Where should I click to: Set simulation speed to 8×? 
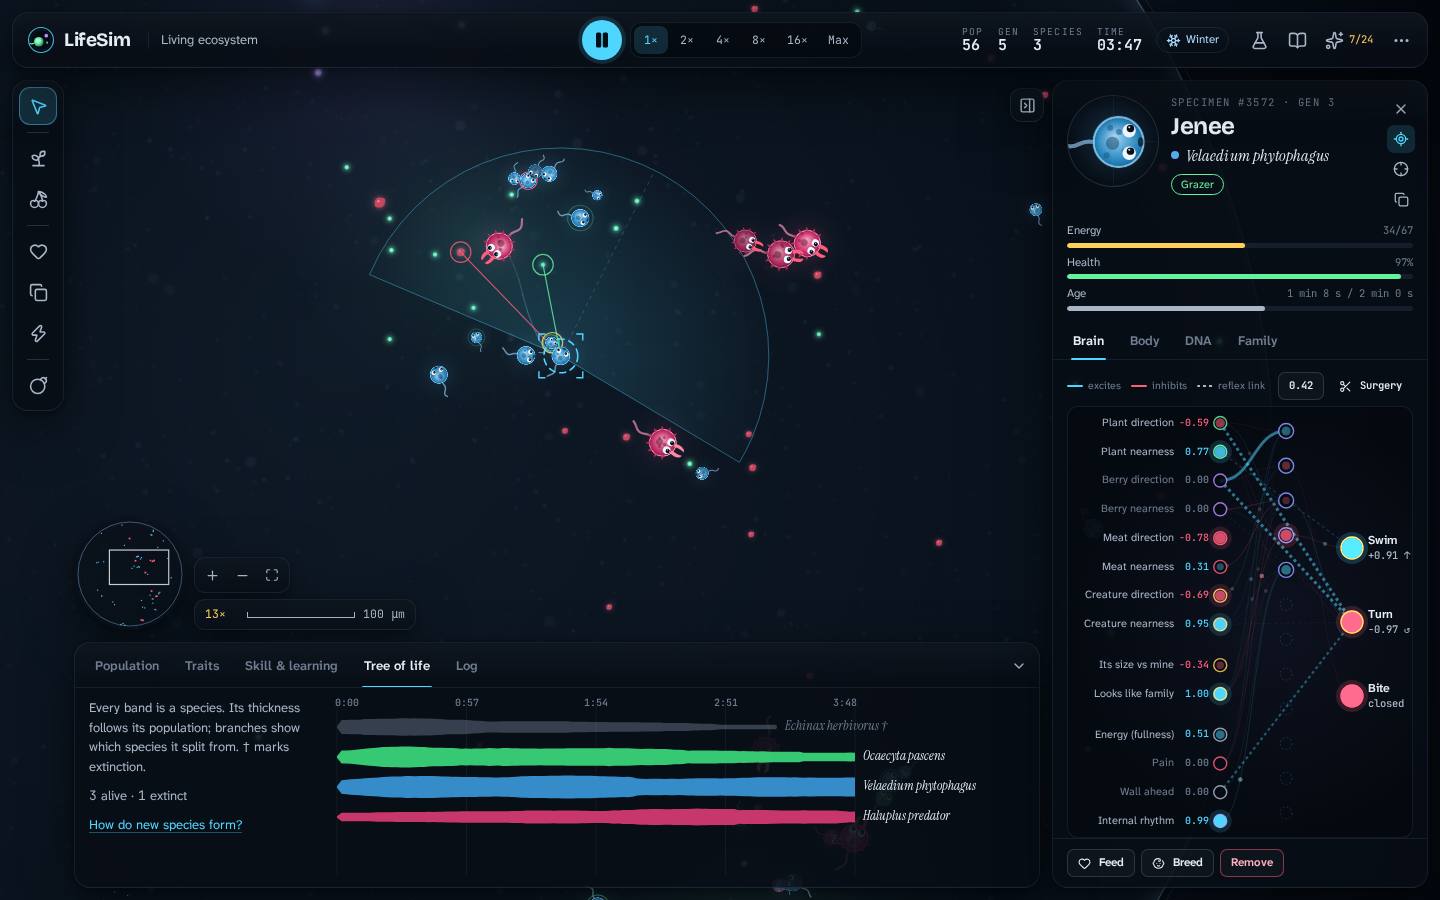point(759,40)
